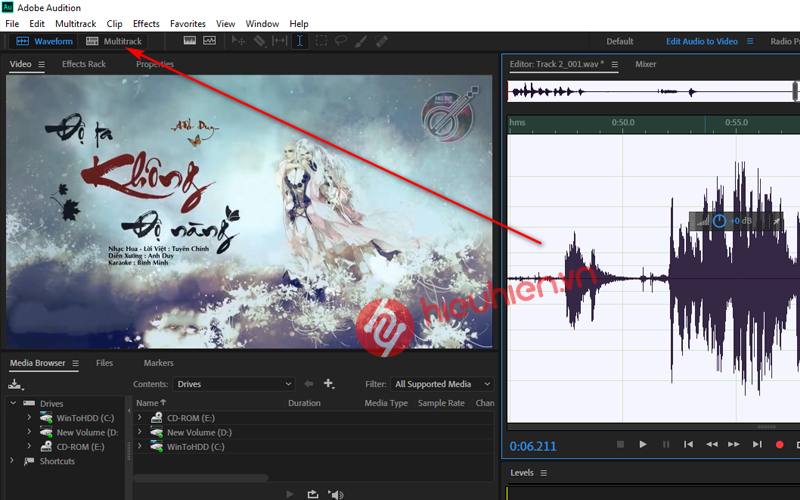Open the Clip menu
800x500 pixels.
pos(114,24)
